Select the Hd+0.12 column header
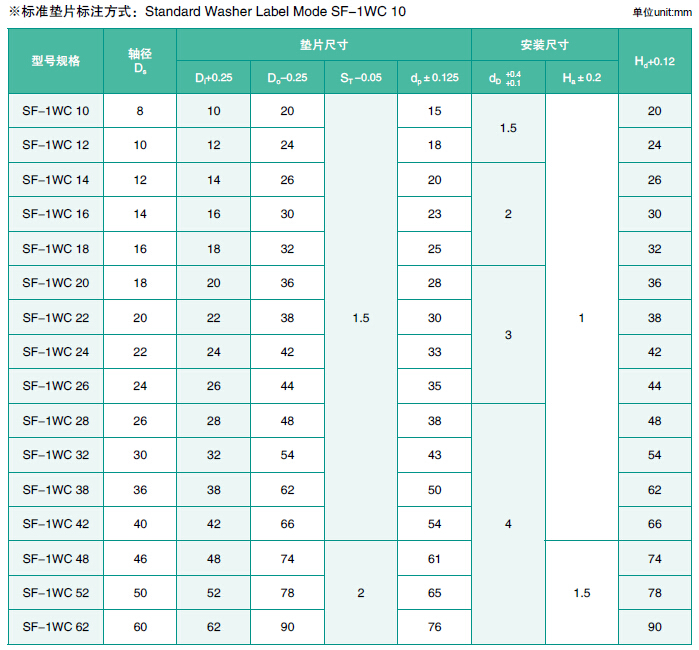 (x=654, y=61)
